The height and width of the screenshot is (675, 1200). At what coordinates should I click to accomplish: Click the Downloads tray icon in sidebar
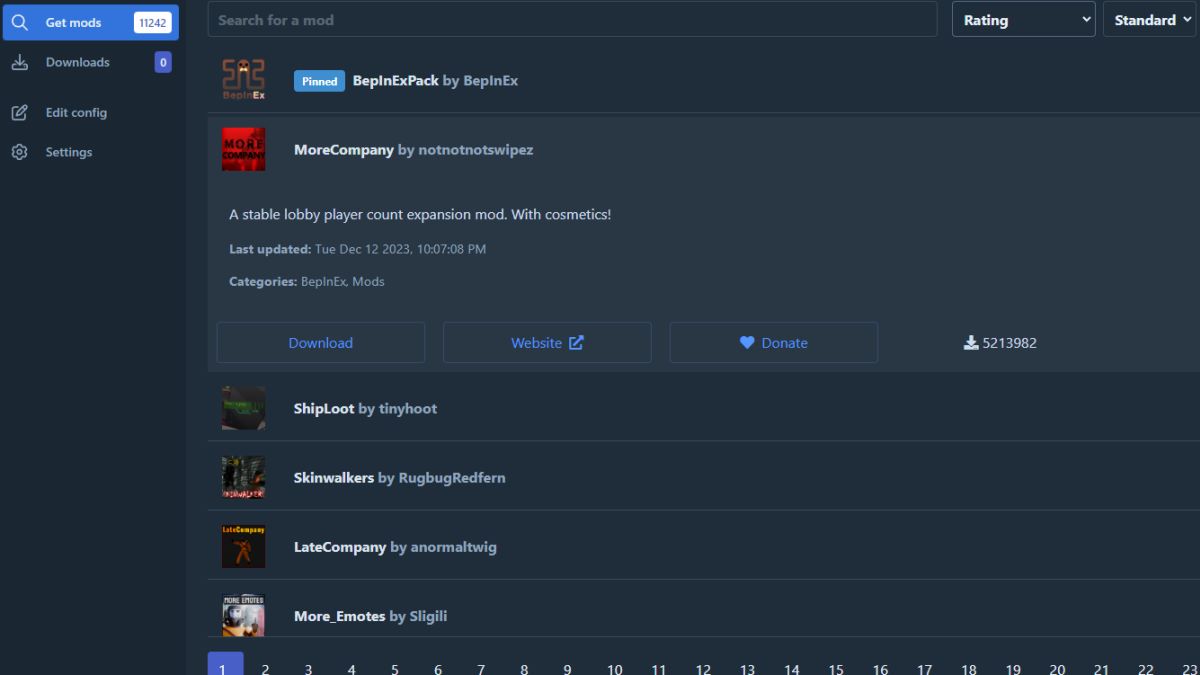click(19, 62)
